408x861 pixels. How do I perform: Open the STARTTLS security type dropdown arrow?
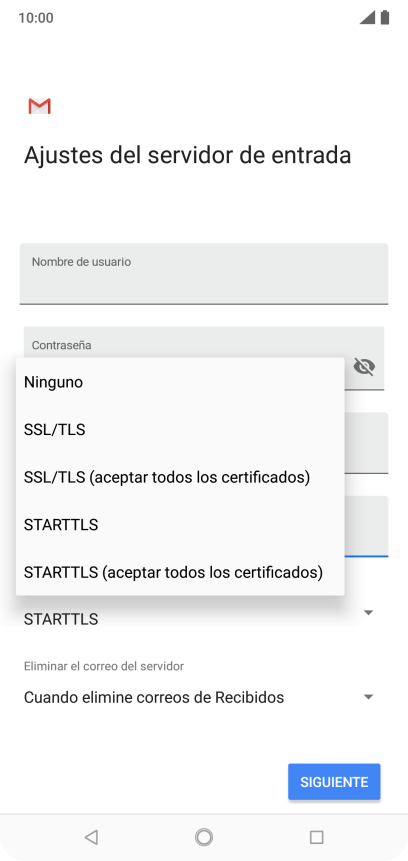point(368,612)
